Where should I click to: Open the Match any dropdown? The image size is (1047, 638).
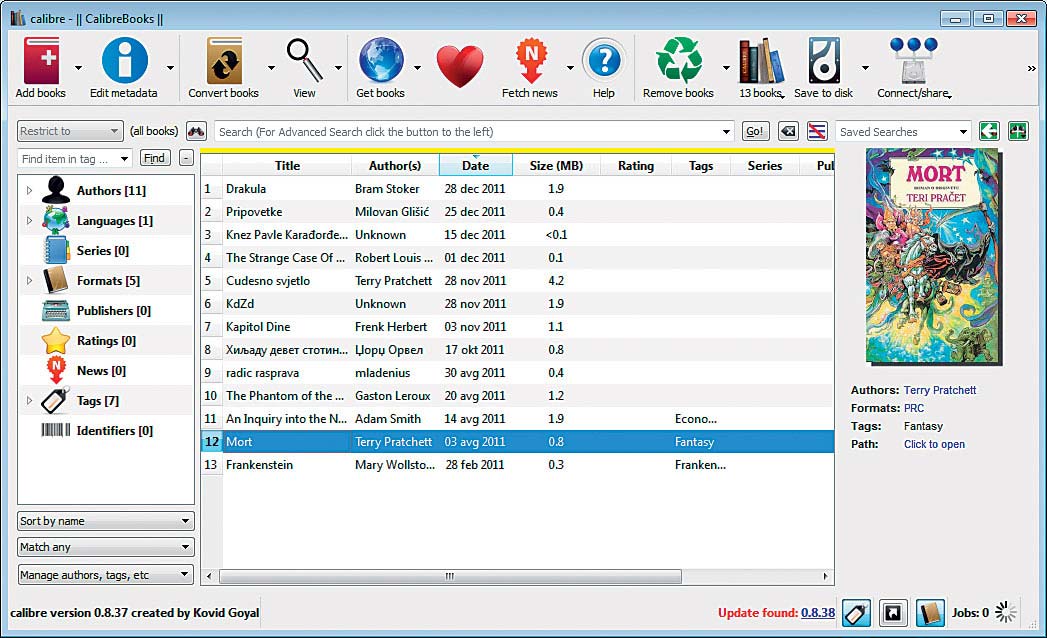point(106,547)
